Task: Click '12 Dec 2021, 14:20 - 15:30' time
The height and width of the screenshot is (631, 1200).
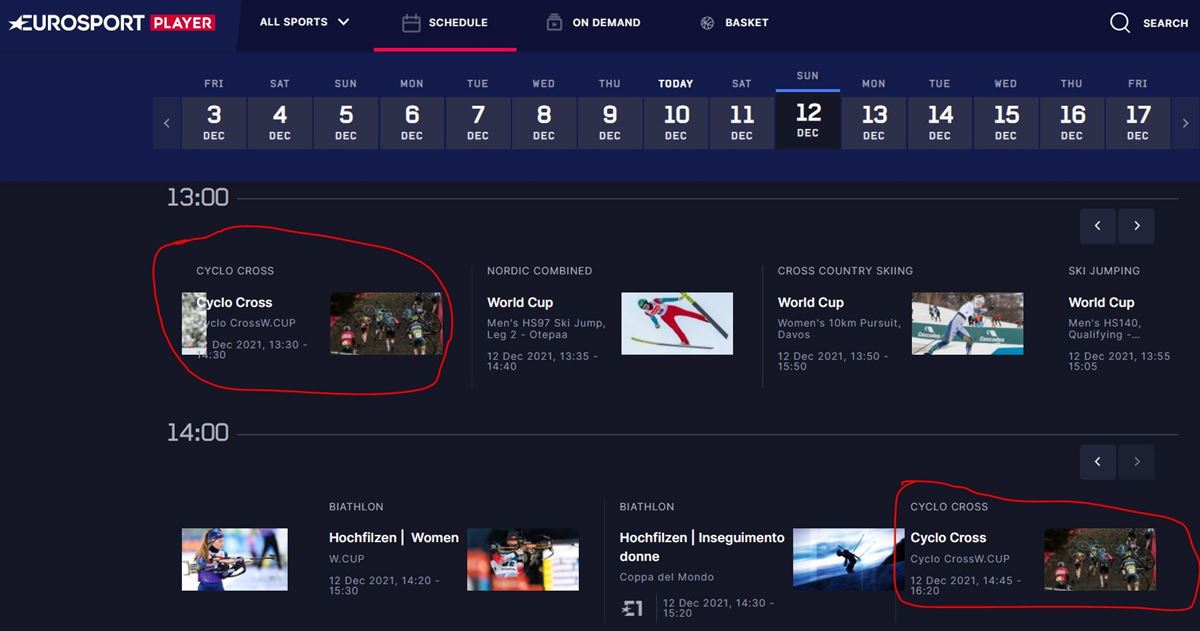Action: tap(385, 585)
